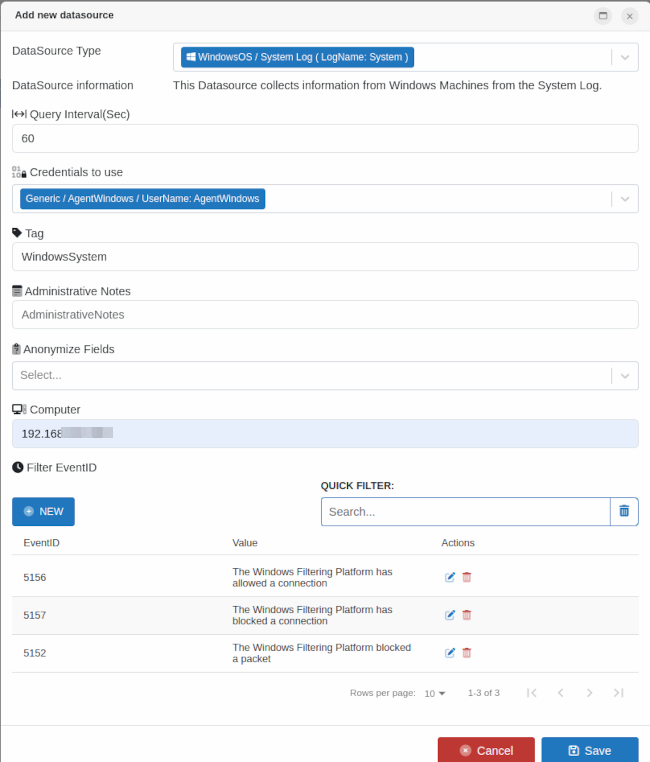This screenshot has height=762, width=650.
Task: Select EventID cell 5152
Action: pos(34,653)
